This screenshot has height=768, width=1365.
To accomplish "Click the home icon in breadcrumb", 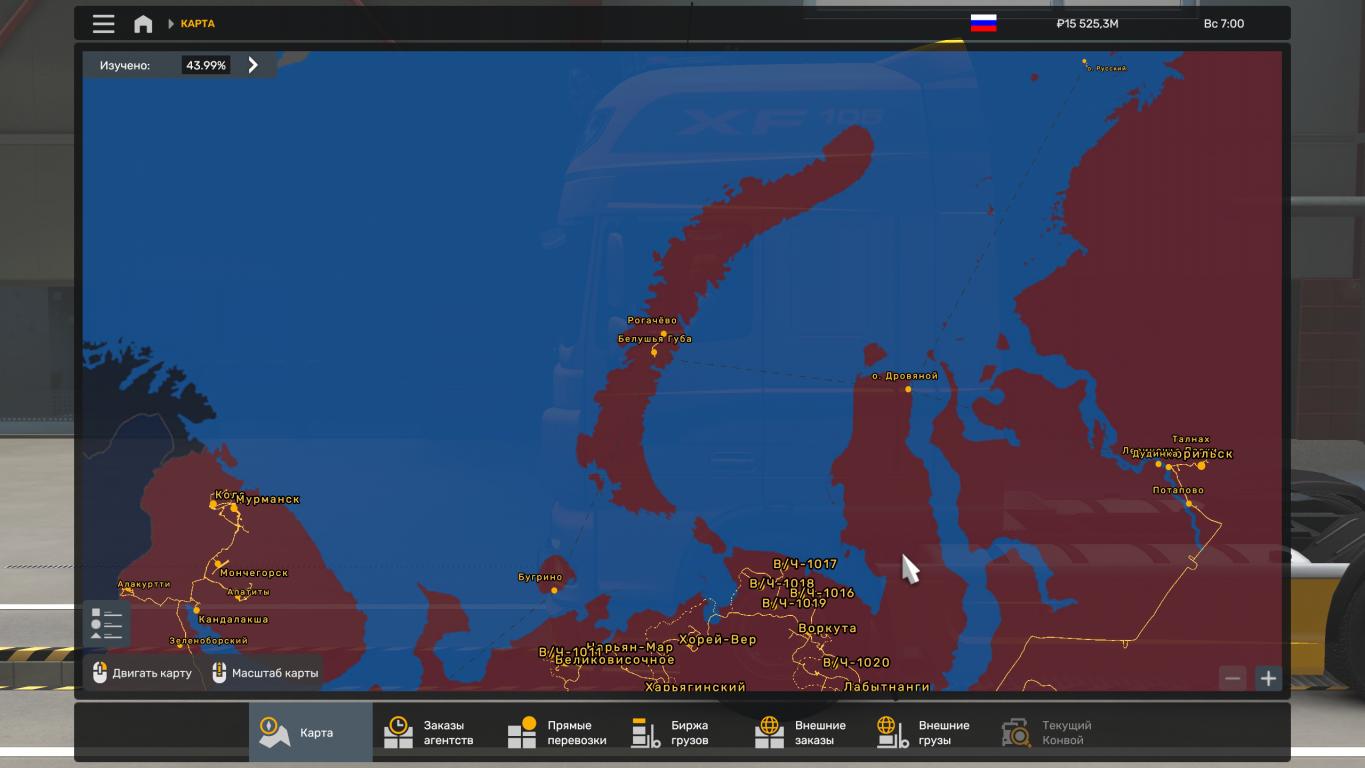I will tap(143, 24).
